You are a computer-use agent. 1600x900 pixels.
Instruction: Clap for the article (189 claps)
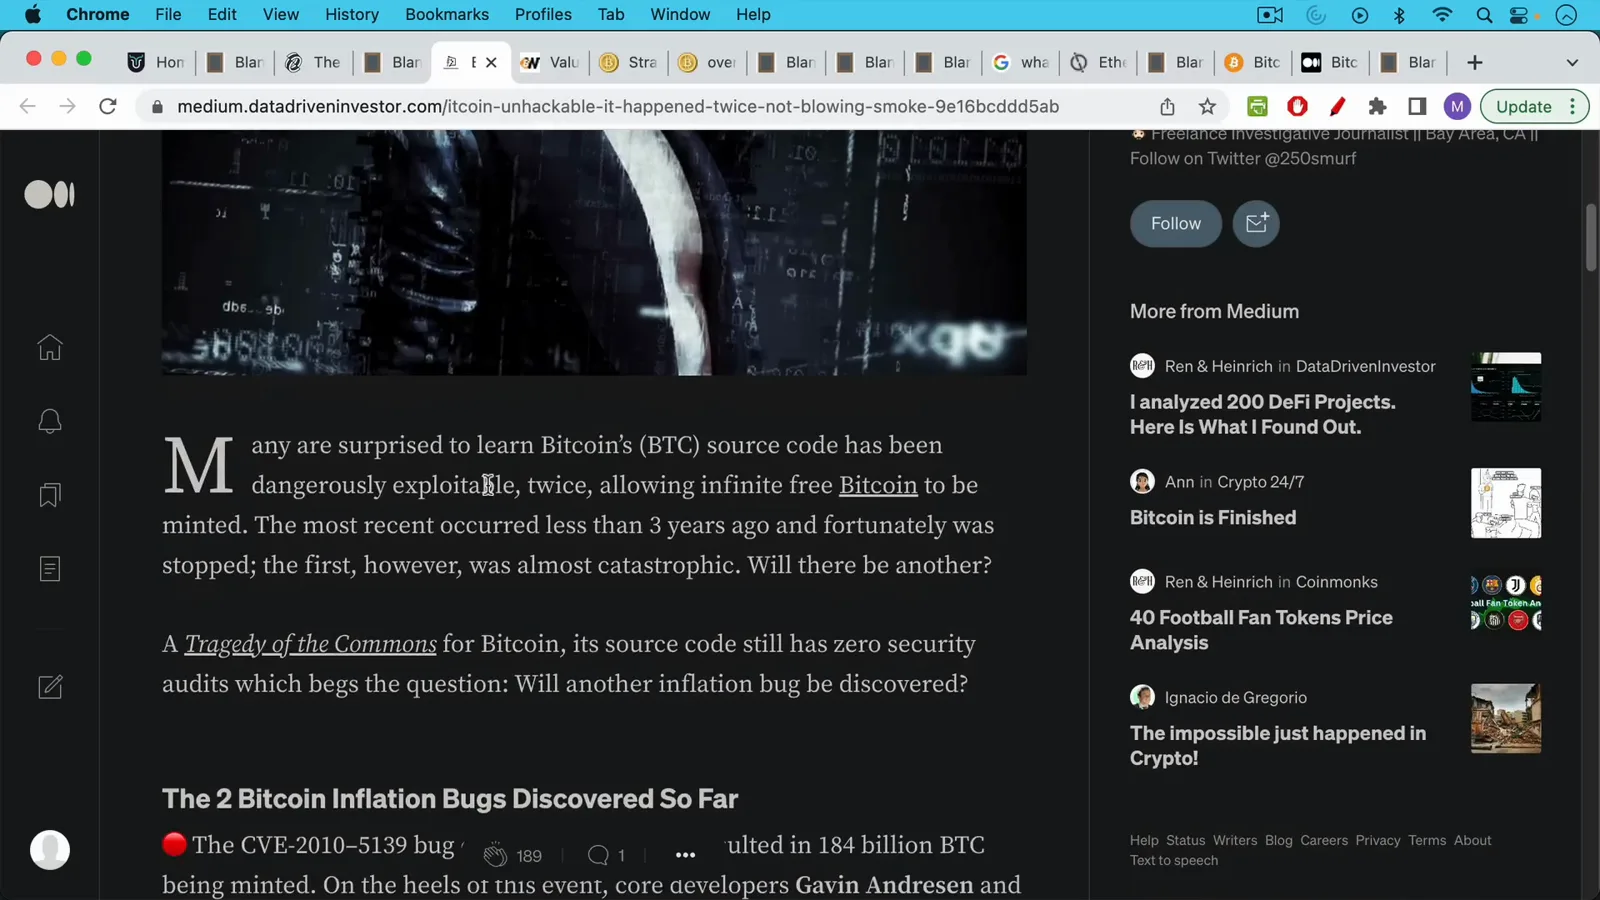pyautogui.click(x=495, y=855)
